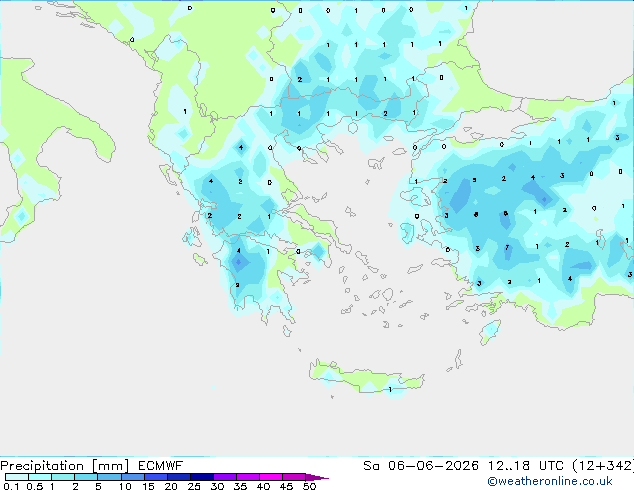Screen dimensions: 634x490
Task: Click the '[mm]' unit label
Action: [111, 466]
